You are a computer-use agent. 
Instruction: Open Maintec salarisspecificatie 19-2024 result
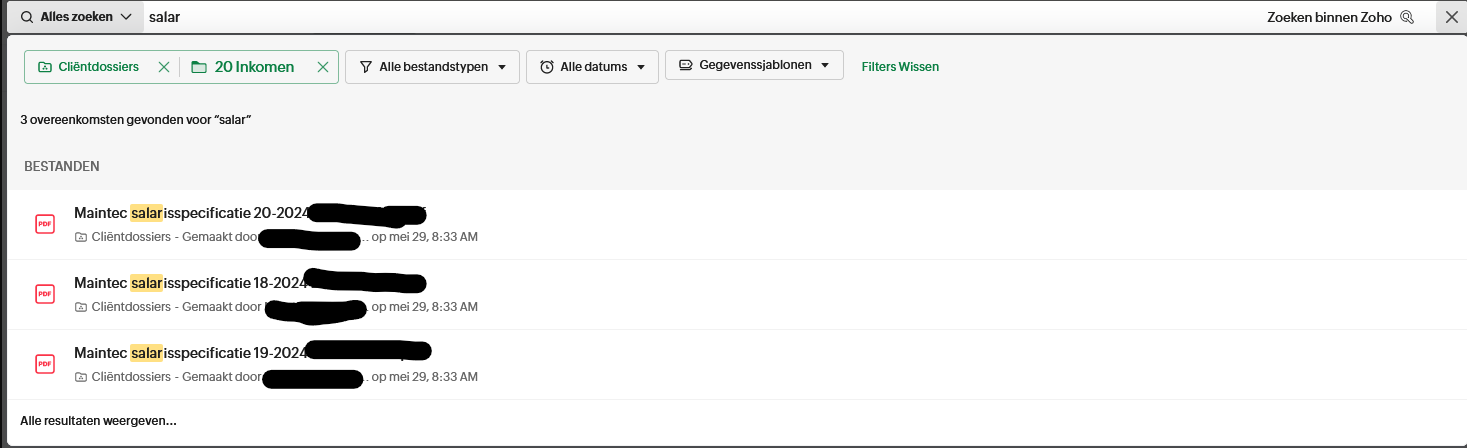pos(190,353)
